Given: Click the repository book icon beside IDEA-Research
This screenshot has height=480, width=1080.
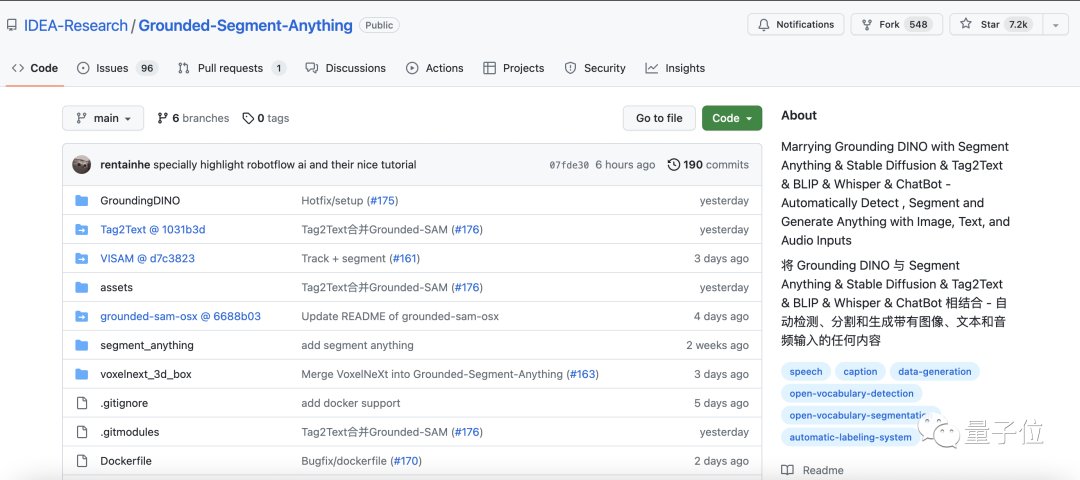Looking at the screenshot, I should pyautogui.click(x=12, y=25).
